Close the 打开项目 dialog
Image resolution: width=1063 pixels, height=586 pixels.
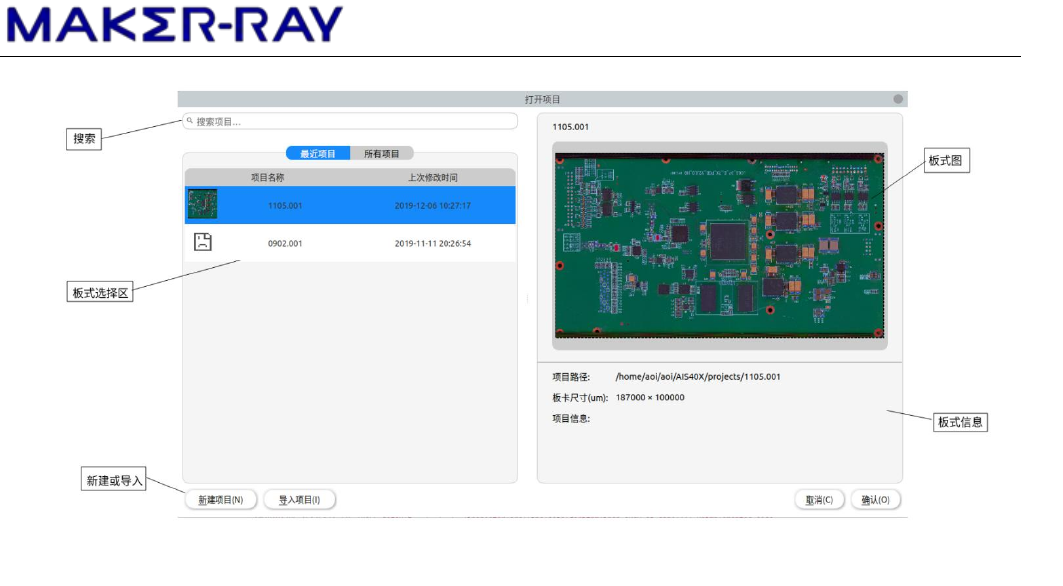coord(898,99)
